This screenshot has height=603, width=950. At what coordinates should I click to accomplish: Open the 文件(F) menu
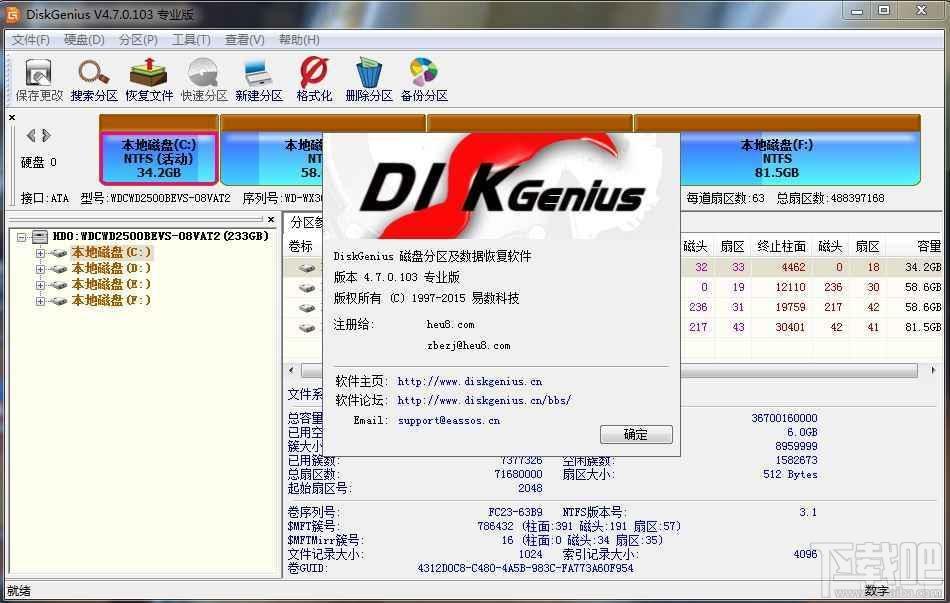[31, 40]
